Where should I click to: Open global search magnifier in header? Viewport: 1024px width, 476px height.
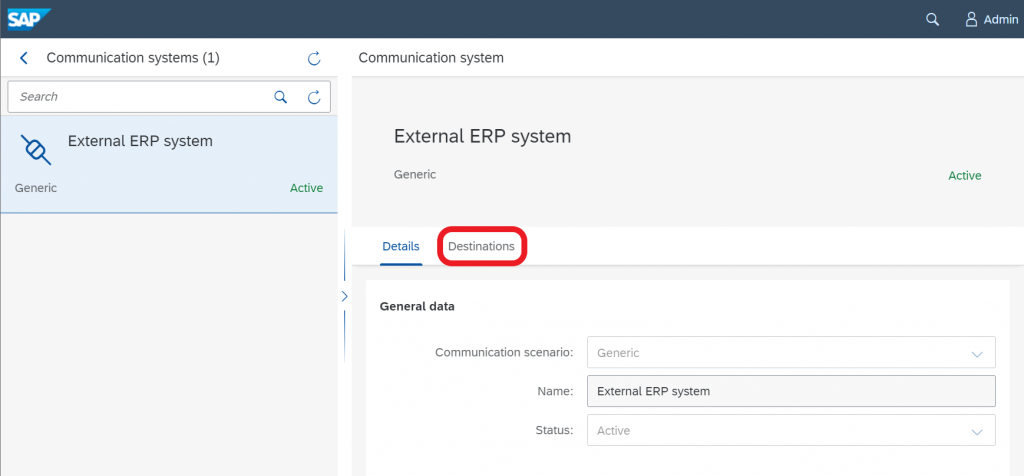tap(932, 20)
